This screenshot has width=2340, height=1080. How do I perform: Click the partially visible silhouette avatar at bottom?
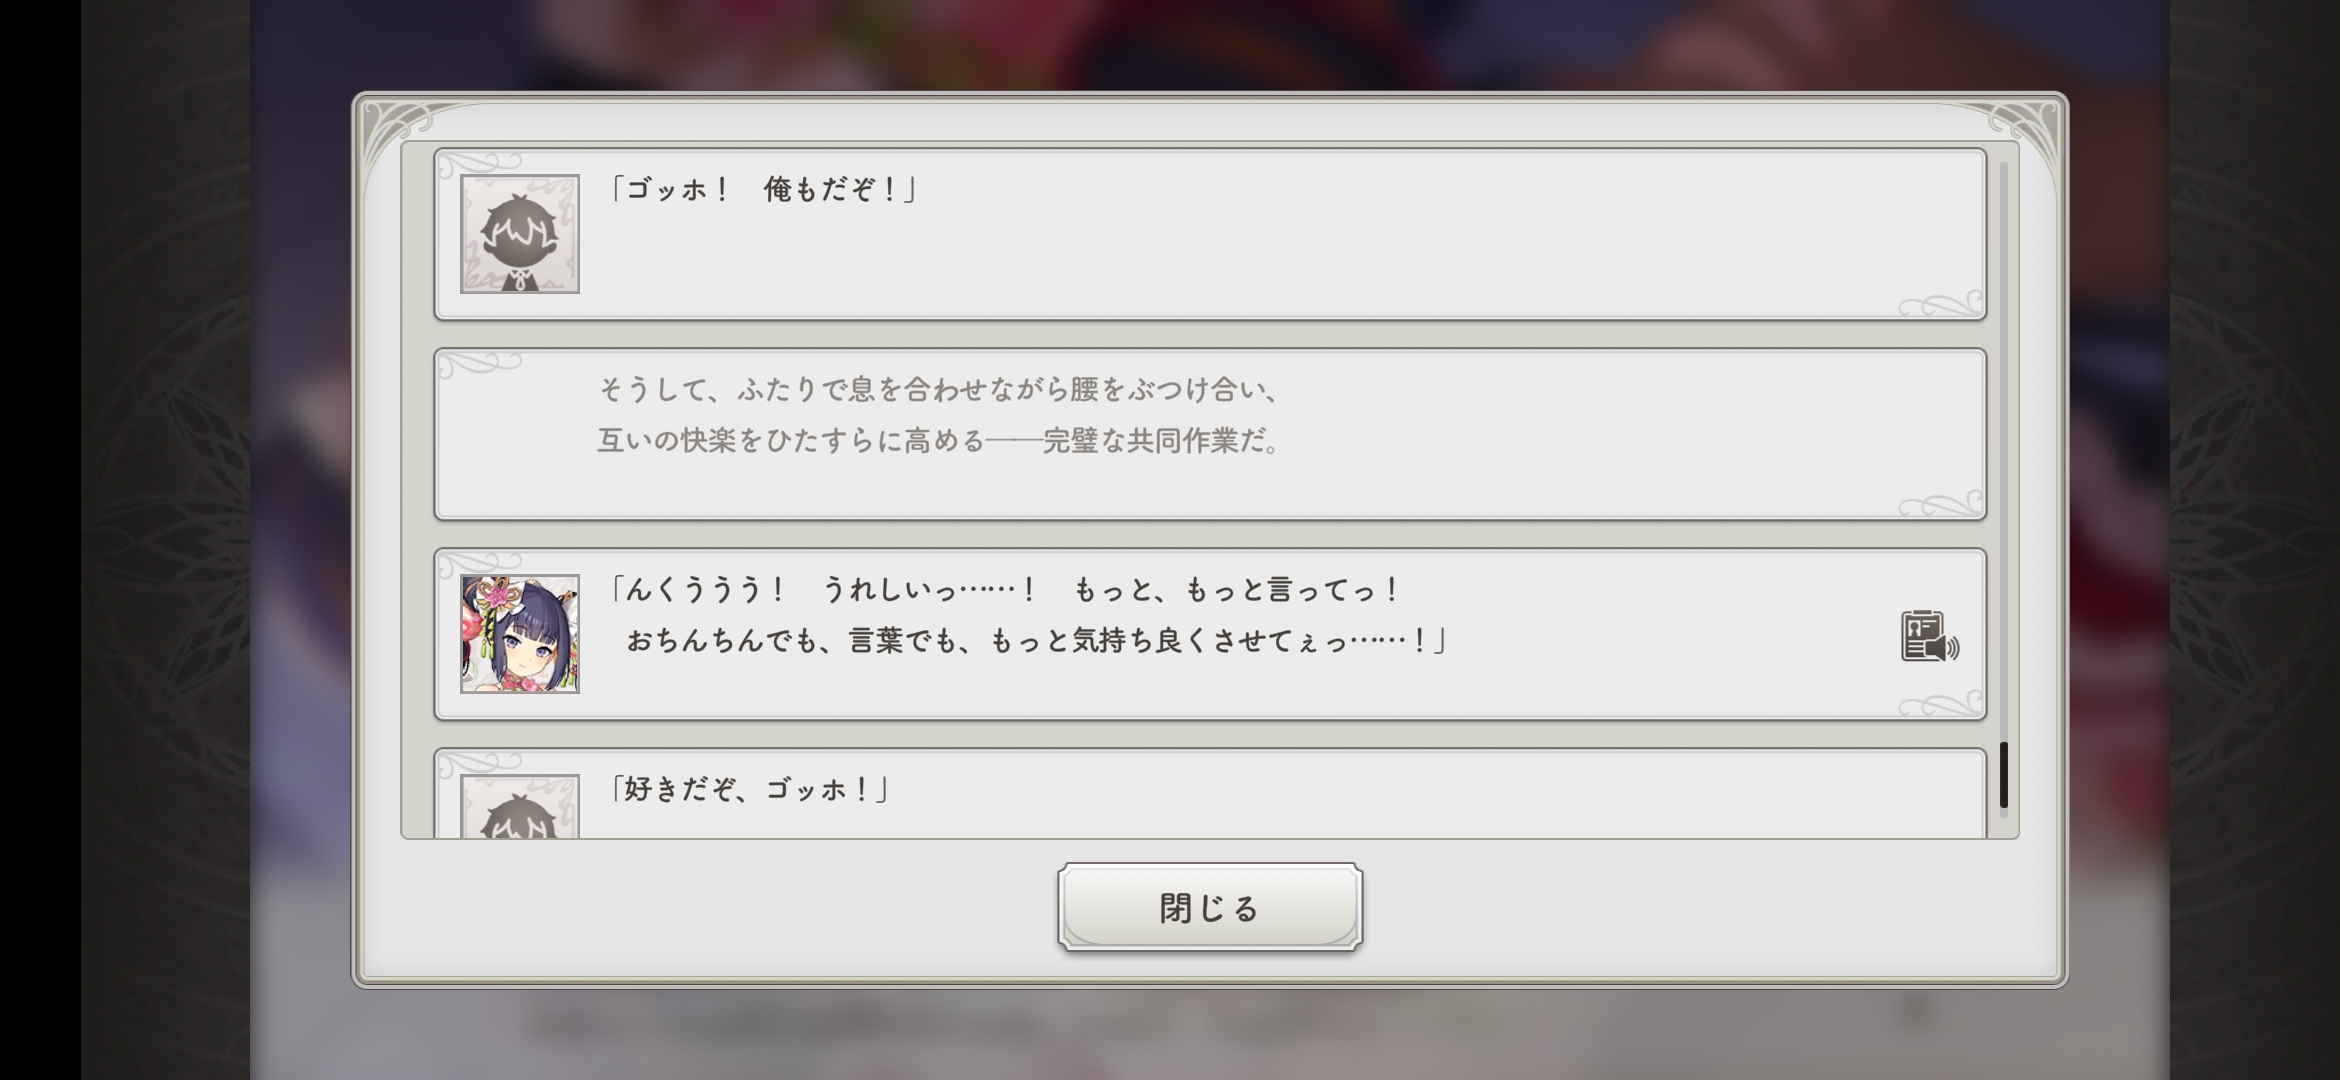pyautogui.click(x=520, y=806)
